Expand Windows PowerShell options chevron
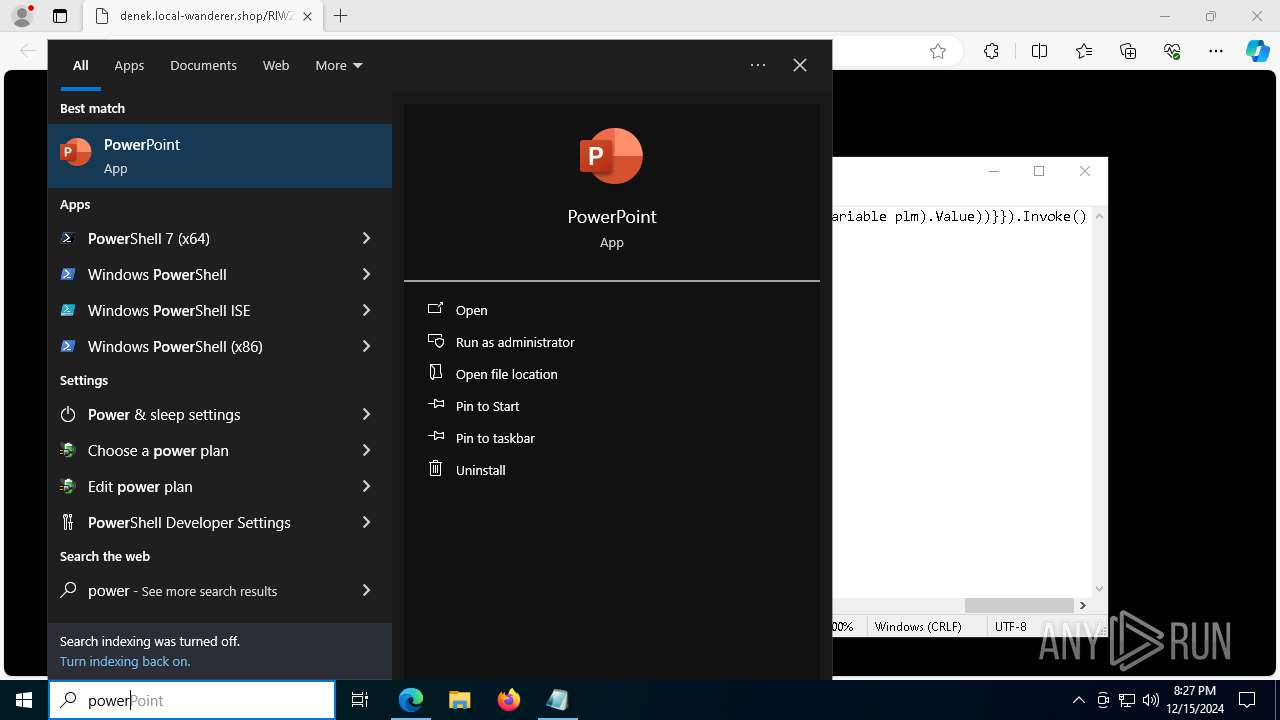Viewport: 1280px width, 720px height. [366, 274]
